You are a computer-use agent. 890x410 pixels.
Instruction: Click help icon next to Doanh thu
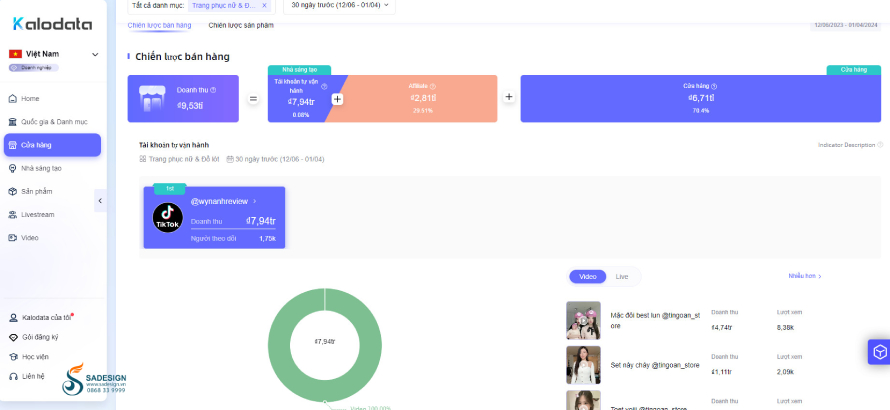coord(213,90)
